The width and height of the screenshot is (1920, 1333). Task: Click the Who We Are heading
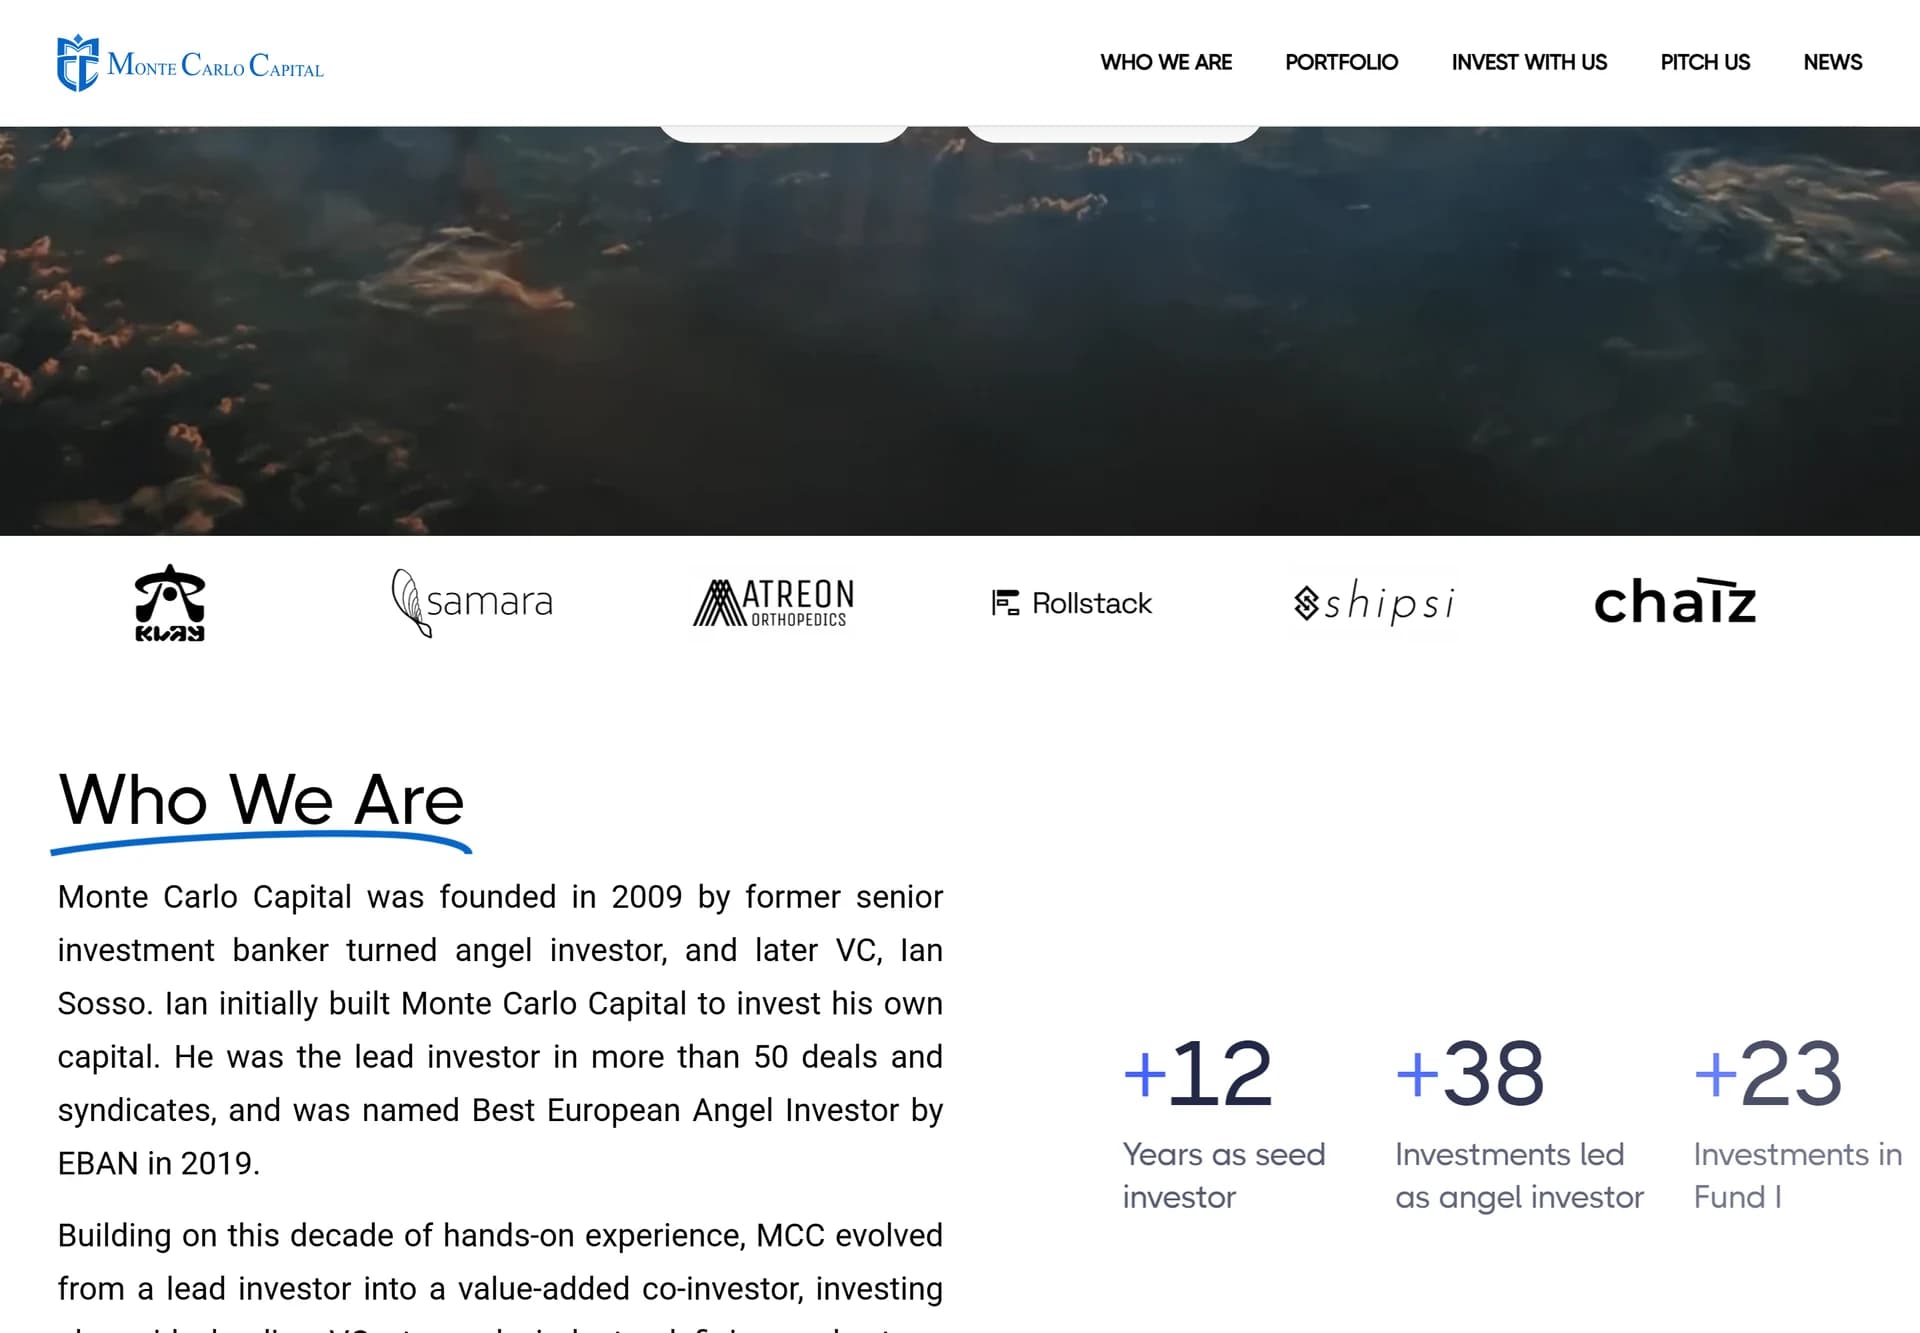261,802
